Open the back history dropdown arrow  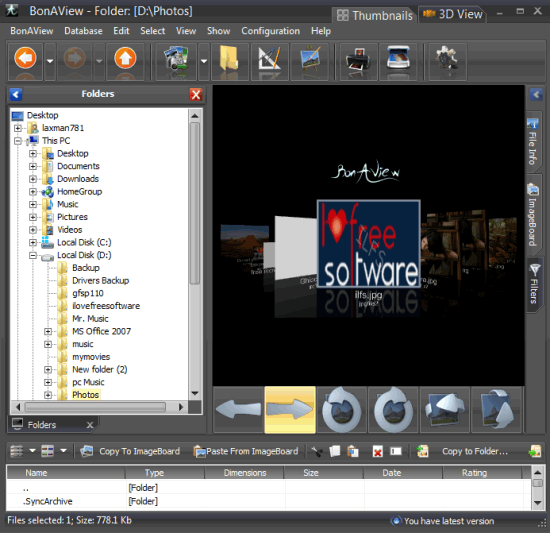(50, 61)
